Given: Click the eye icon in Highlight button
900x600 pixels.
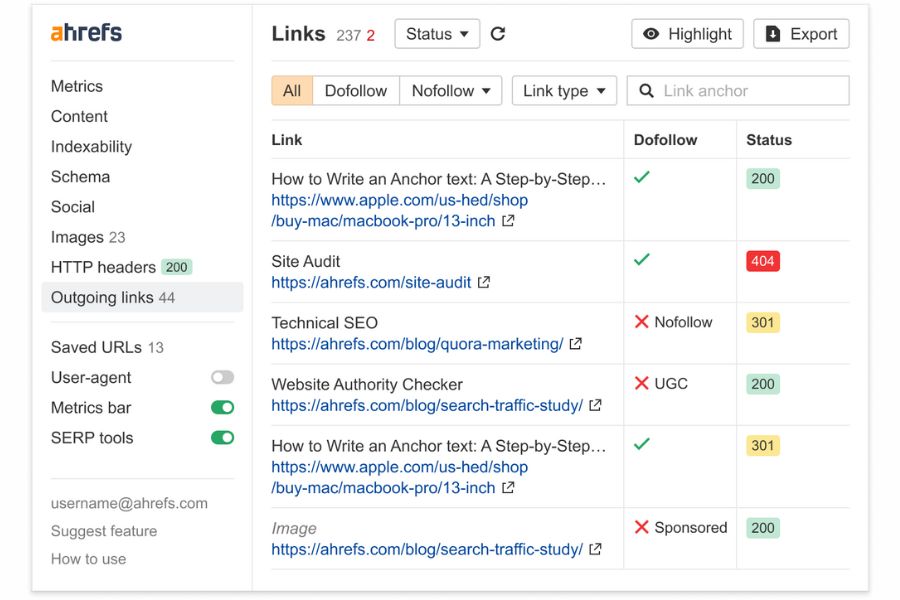Looking at the screenshot, I should pos(650,34).
